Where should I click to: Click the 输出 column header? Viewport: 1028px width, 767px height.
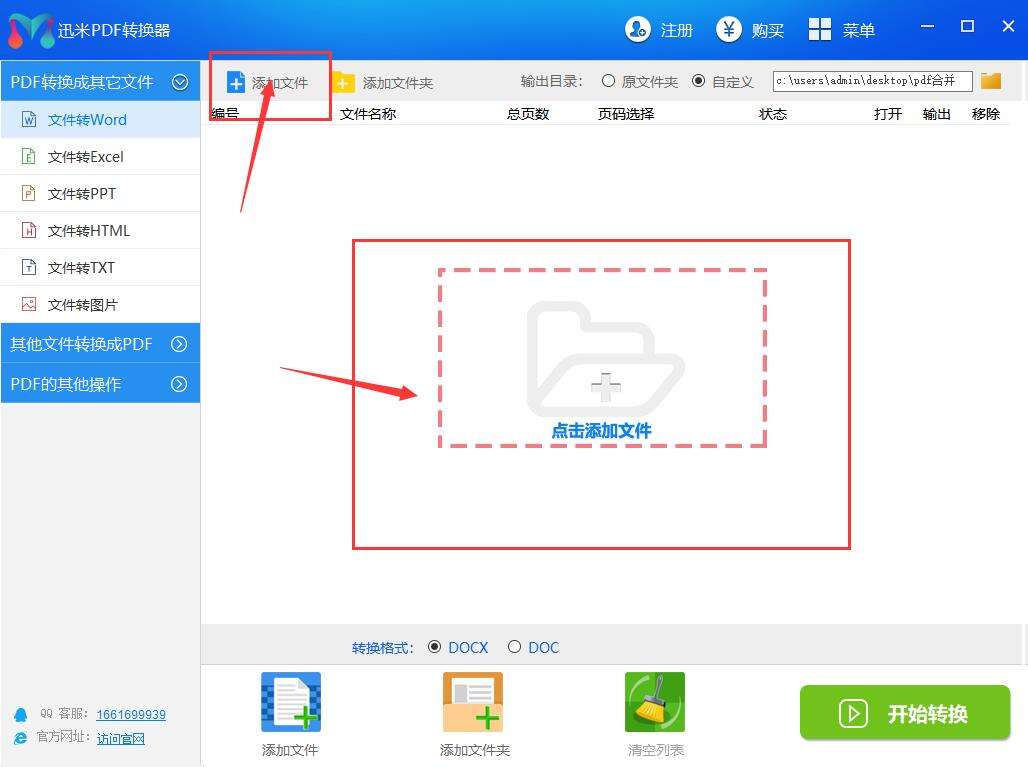(936, 114)
